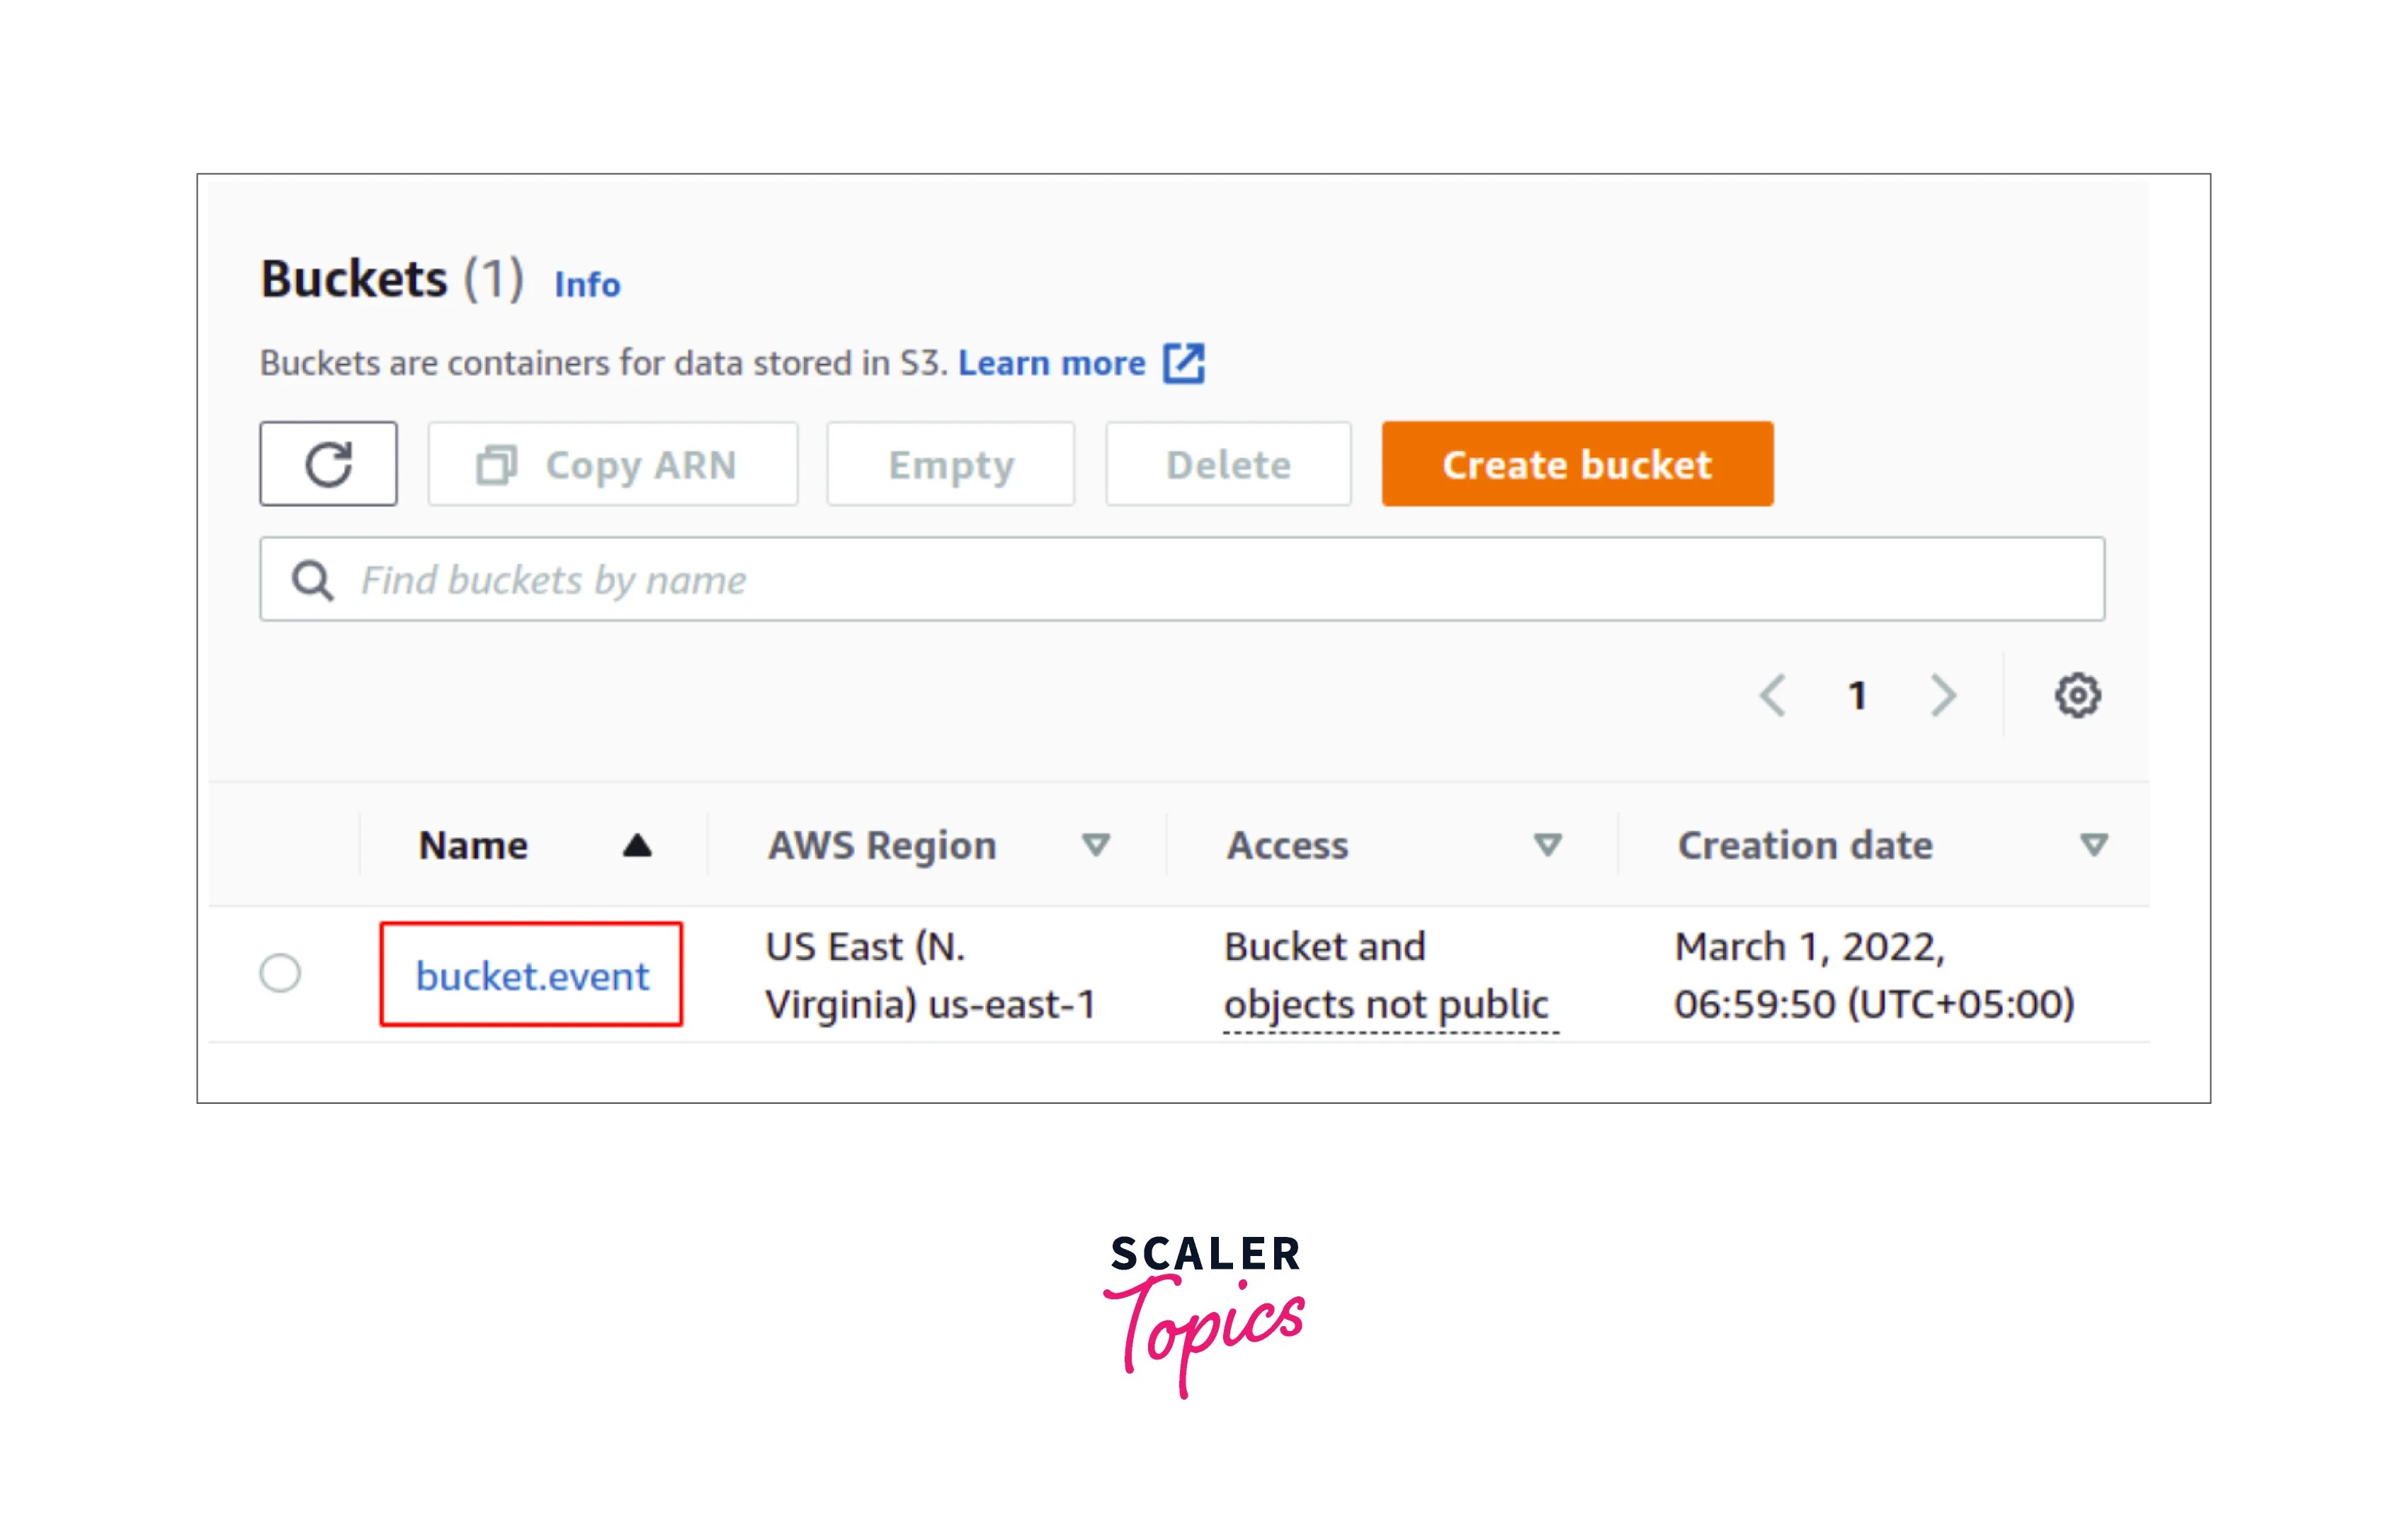Open the Creation date sort dropdown
Viewport: 2408px width, 1535px height.
coord(2093,845)
